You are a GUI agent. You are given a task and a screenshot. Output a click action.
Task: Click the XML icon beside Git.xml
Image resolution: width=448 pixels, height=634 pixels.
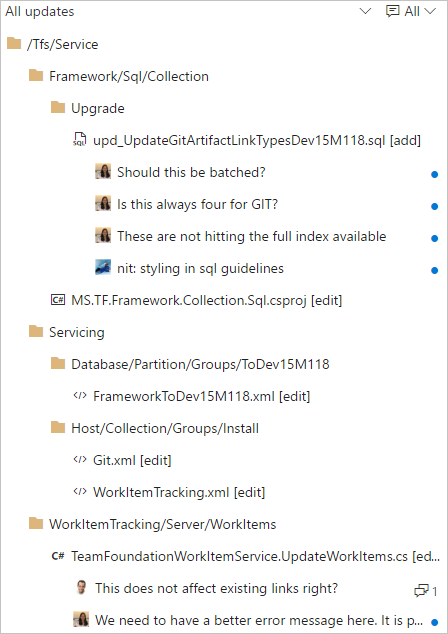(x=80, y=460)
